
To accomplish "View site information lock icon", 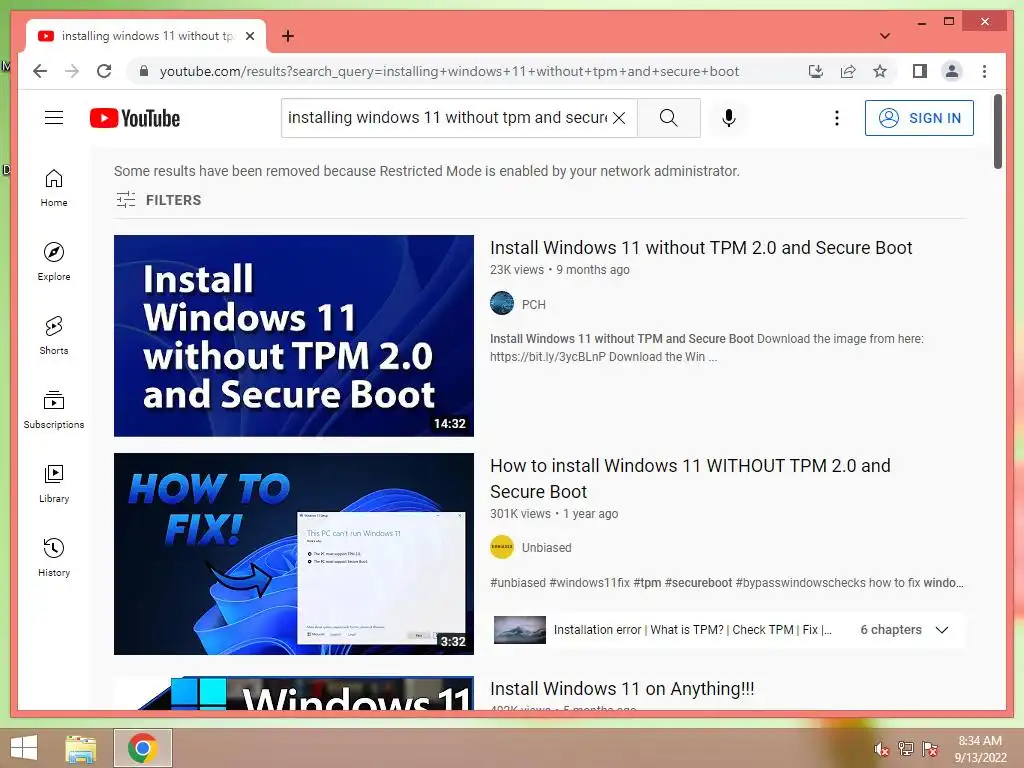I will 144,71.
